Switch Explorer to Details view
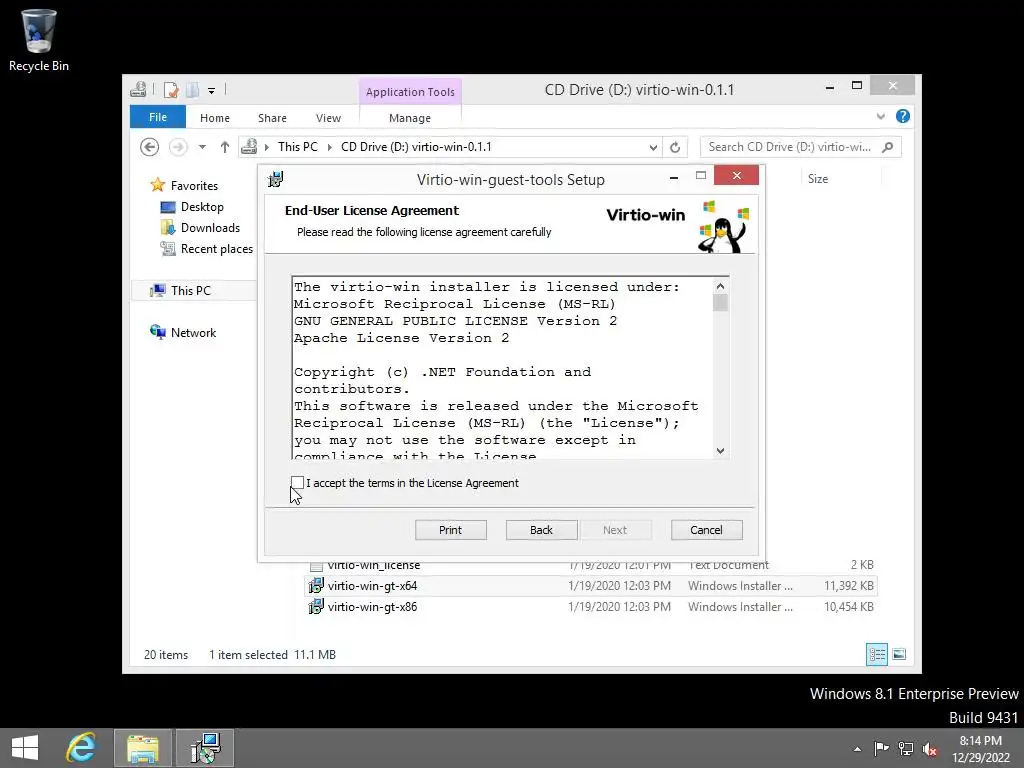This screenshot has height=768, width=1024. pyautogui.click(x=877, y=654)
